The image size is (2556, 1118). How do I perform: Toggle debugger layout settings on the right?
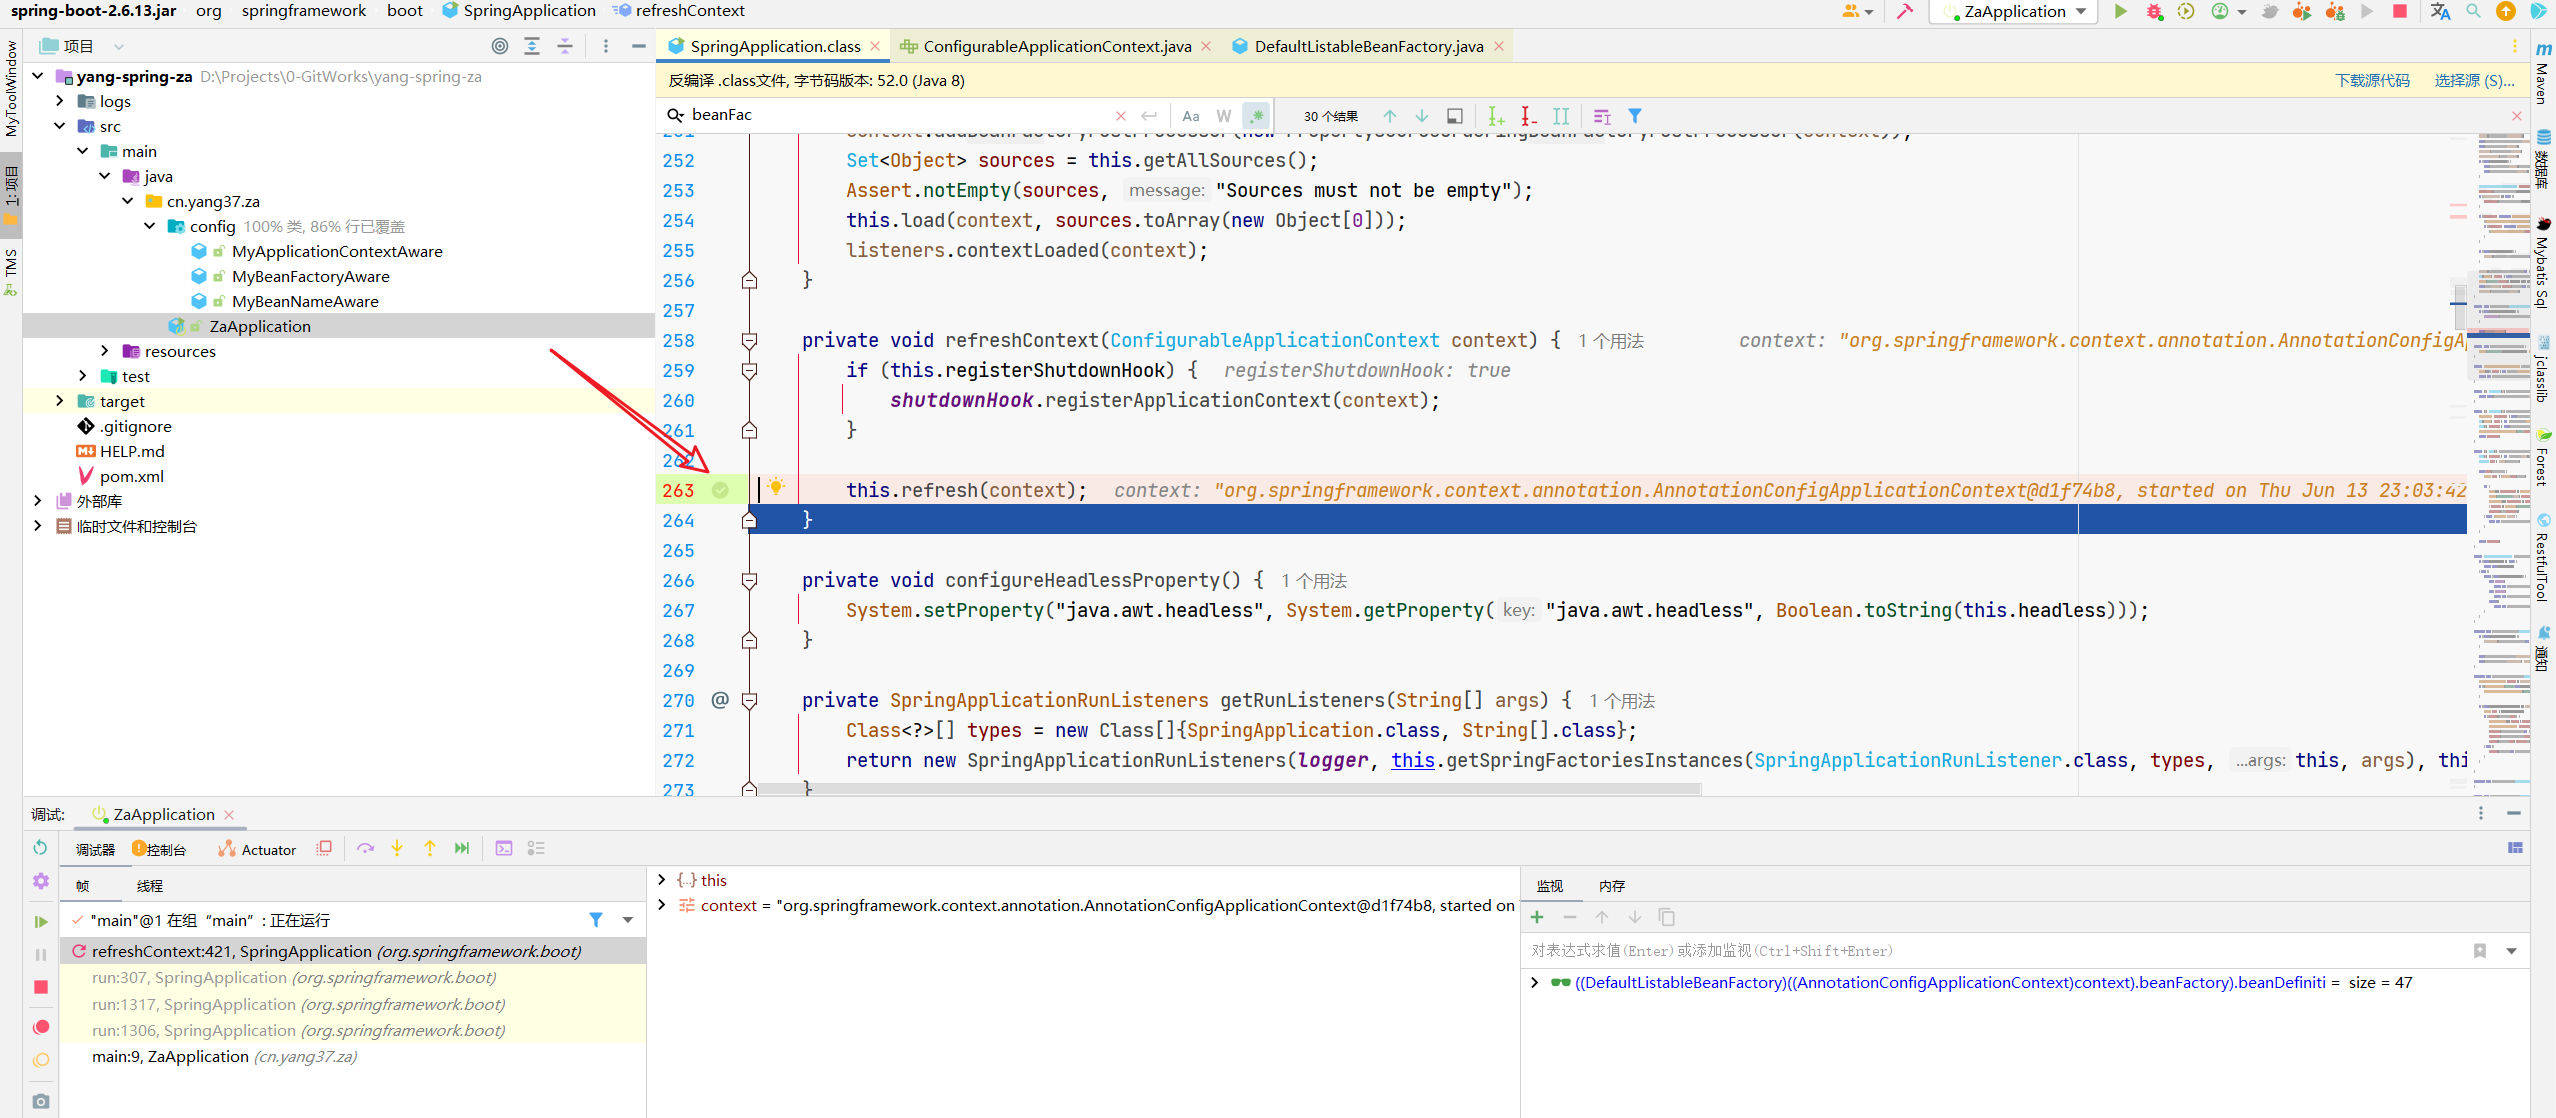tap(2515, 848)
